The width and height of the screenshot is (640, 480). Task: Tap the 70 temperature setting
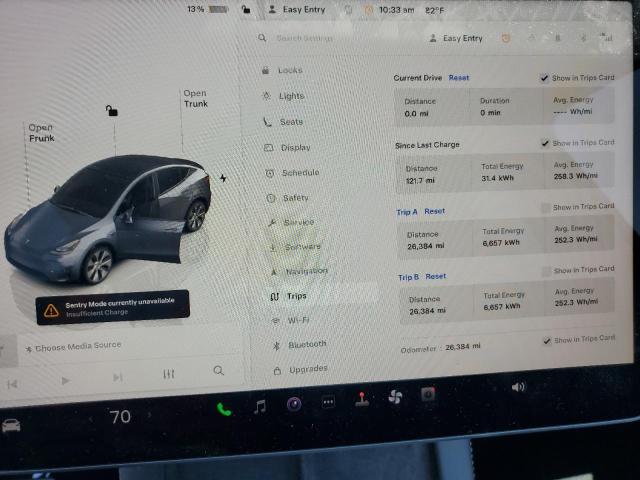click(120, 417)
